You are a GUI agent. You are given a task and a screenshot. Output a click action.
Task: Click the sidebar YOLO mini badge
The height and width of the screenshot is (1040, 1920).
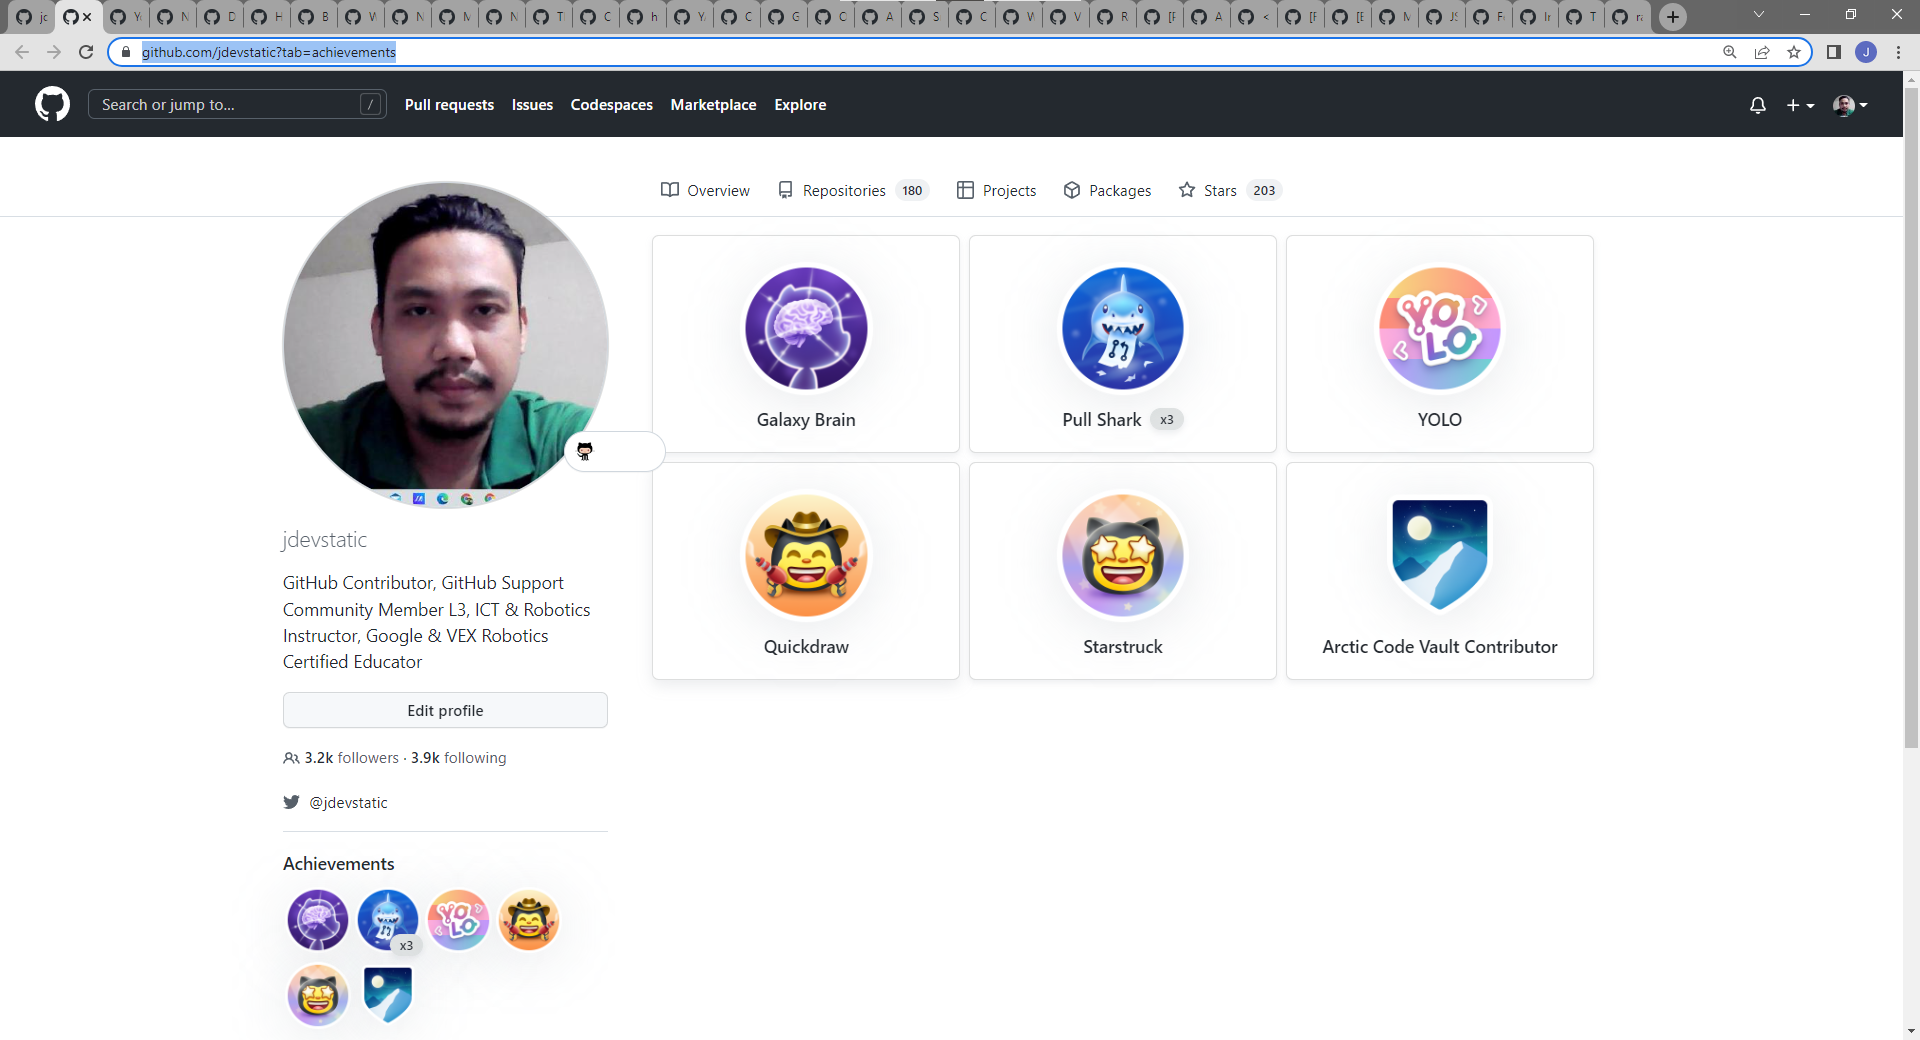(458, 920)
